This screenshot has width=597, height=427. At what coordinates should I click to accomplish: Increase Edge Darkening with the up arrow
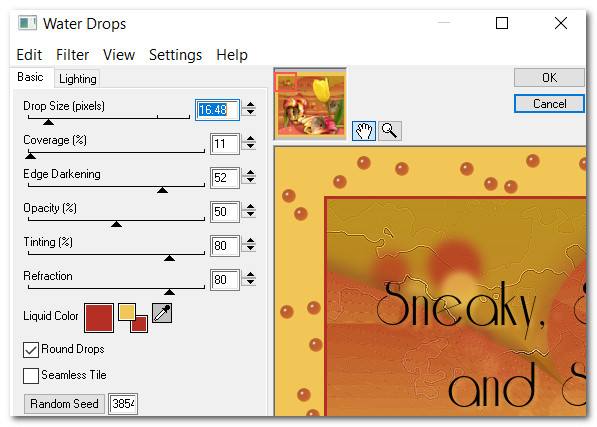click(x=250, y=173)
